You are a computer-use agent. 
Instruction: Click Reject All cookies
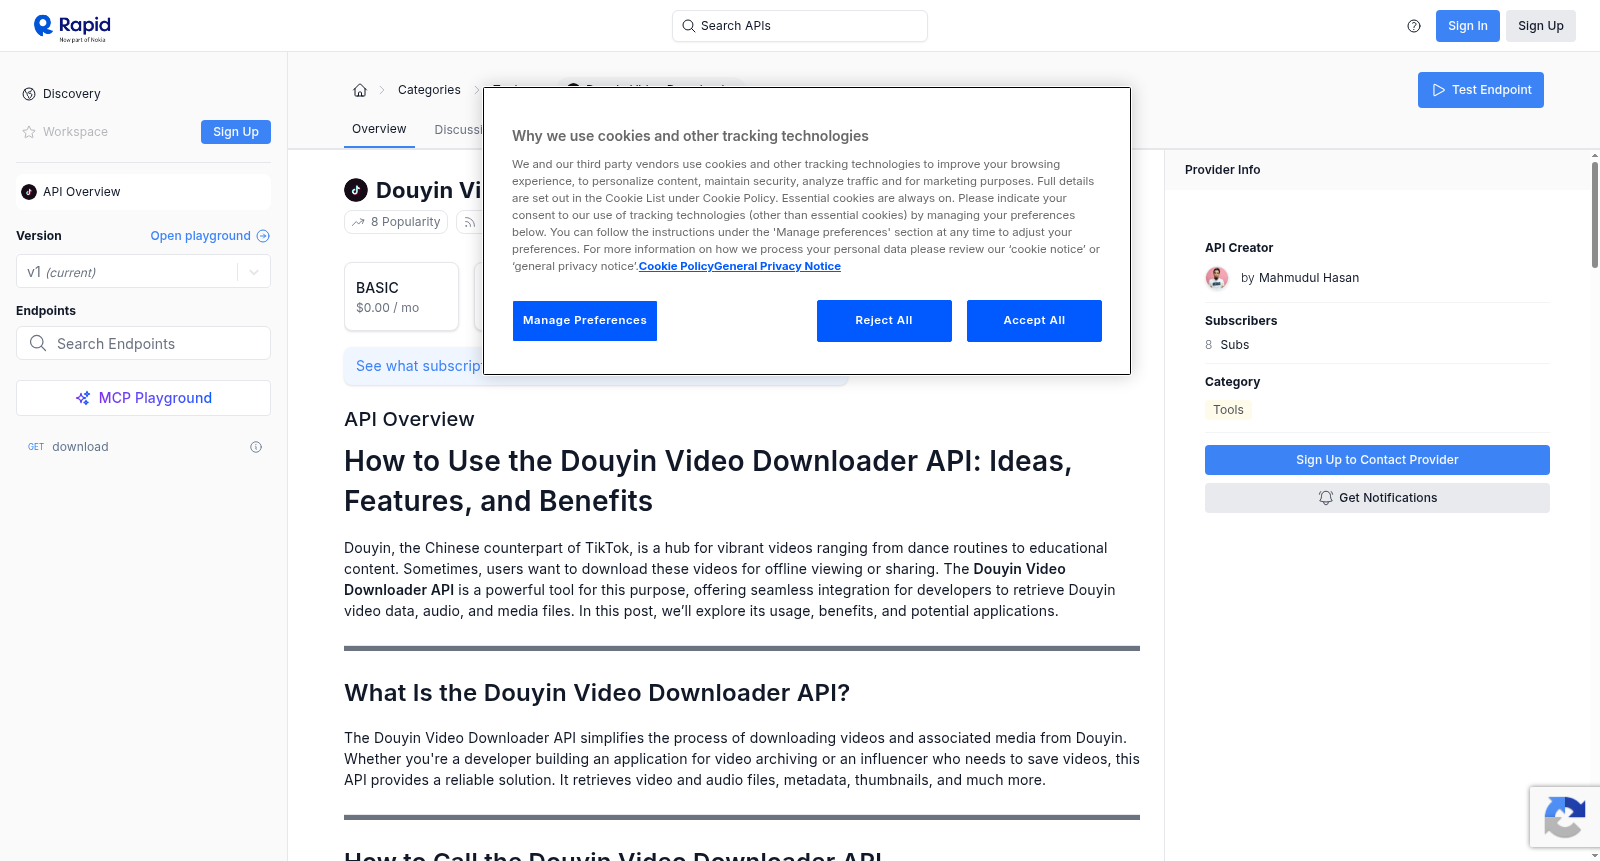(884, 321)
